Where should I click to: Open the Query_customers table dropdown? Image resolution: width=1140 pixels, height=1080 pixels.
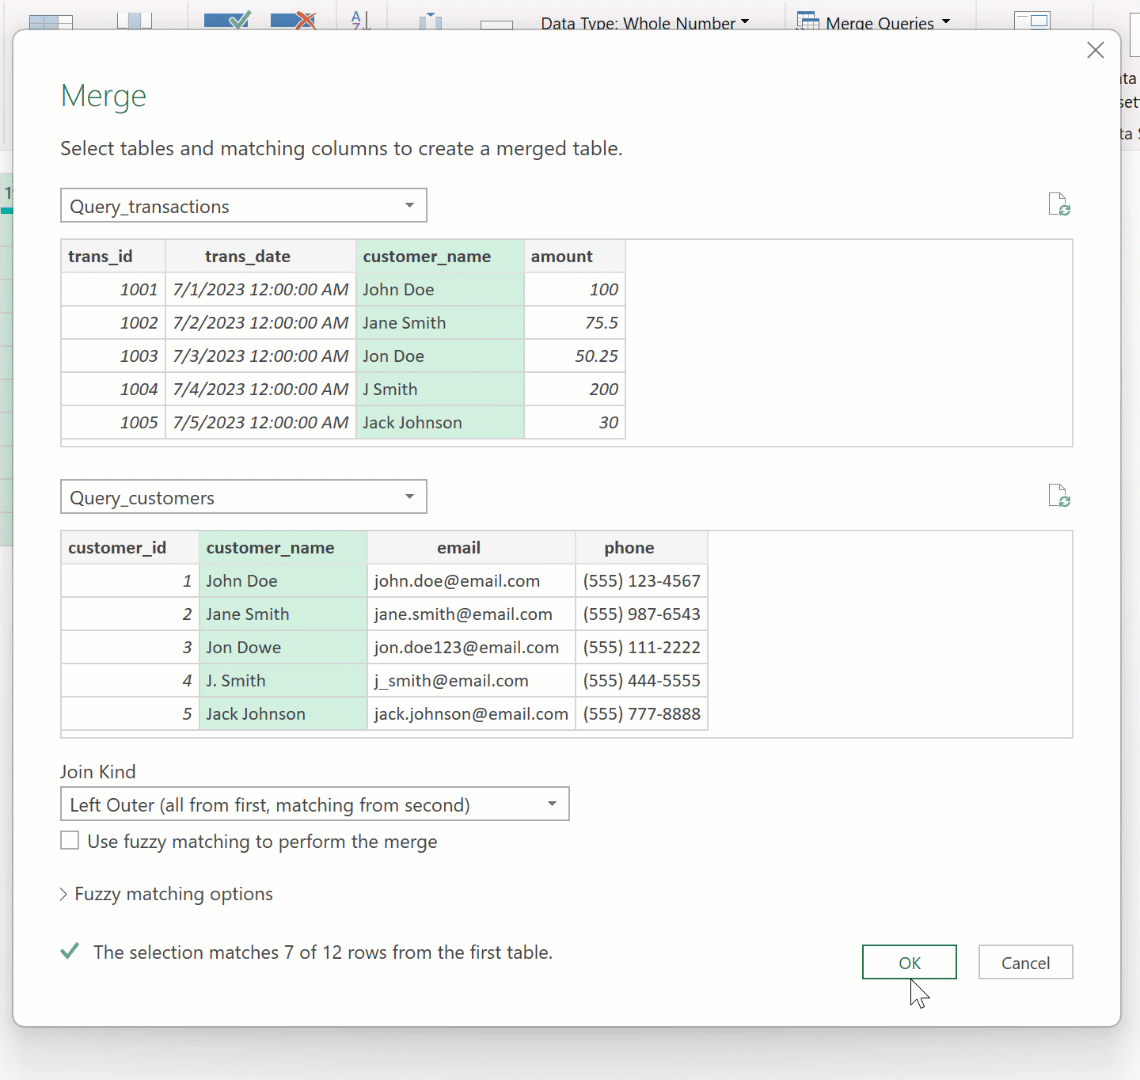tap(243, 497)
